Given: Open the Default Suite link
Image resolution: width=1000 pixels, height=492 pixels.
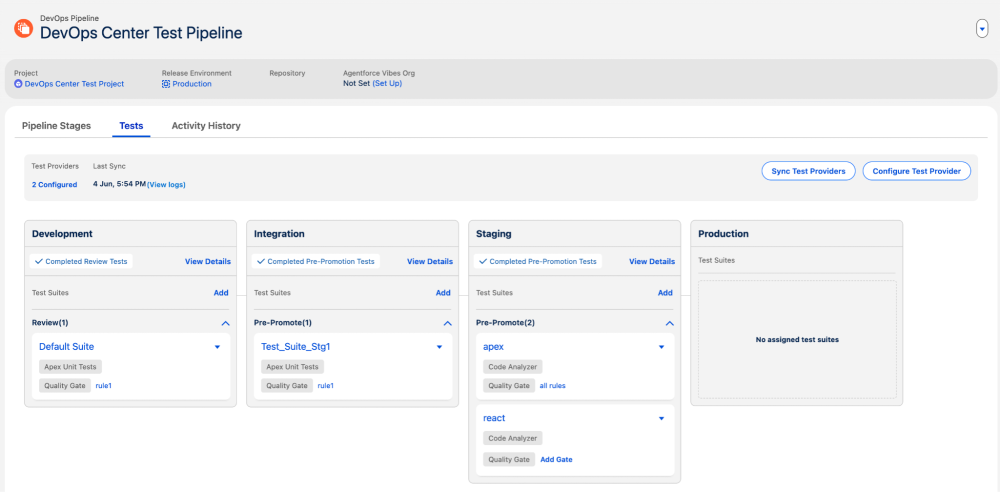Looking at the screenshot, I should (66, 347).
